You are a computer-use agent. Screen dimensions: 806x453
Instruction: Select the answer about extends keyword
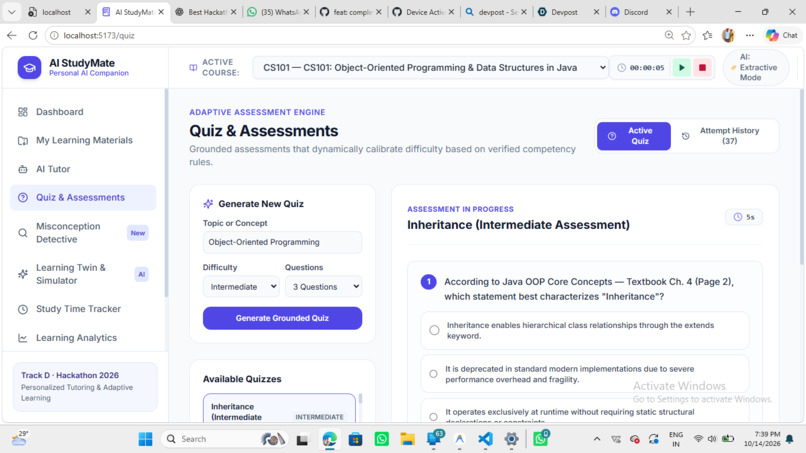[584, 330]
